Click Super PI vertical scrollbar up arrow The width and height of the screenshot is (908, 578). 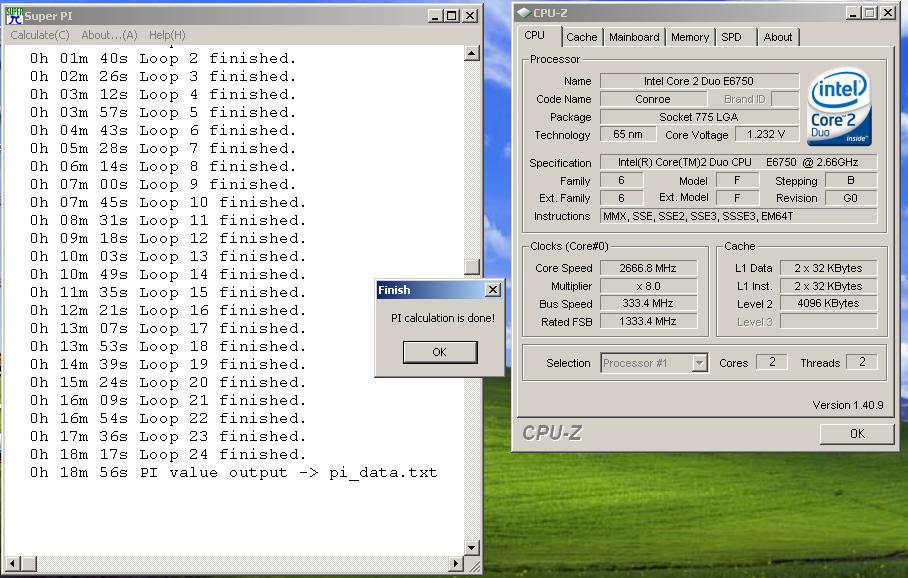tap(472, 54)
